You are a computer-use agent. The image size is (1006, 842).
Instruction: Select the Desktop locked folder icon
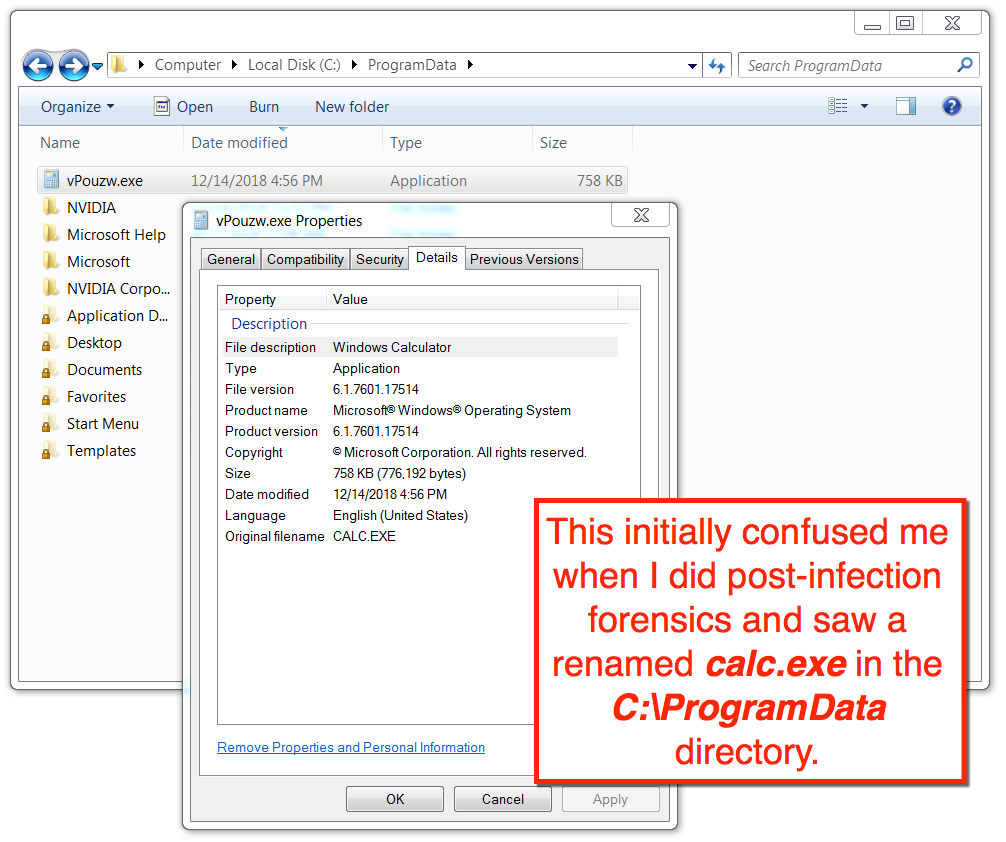(x=49, y=343)
